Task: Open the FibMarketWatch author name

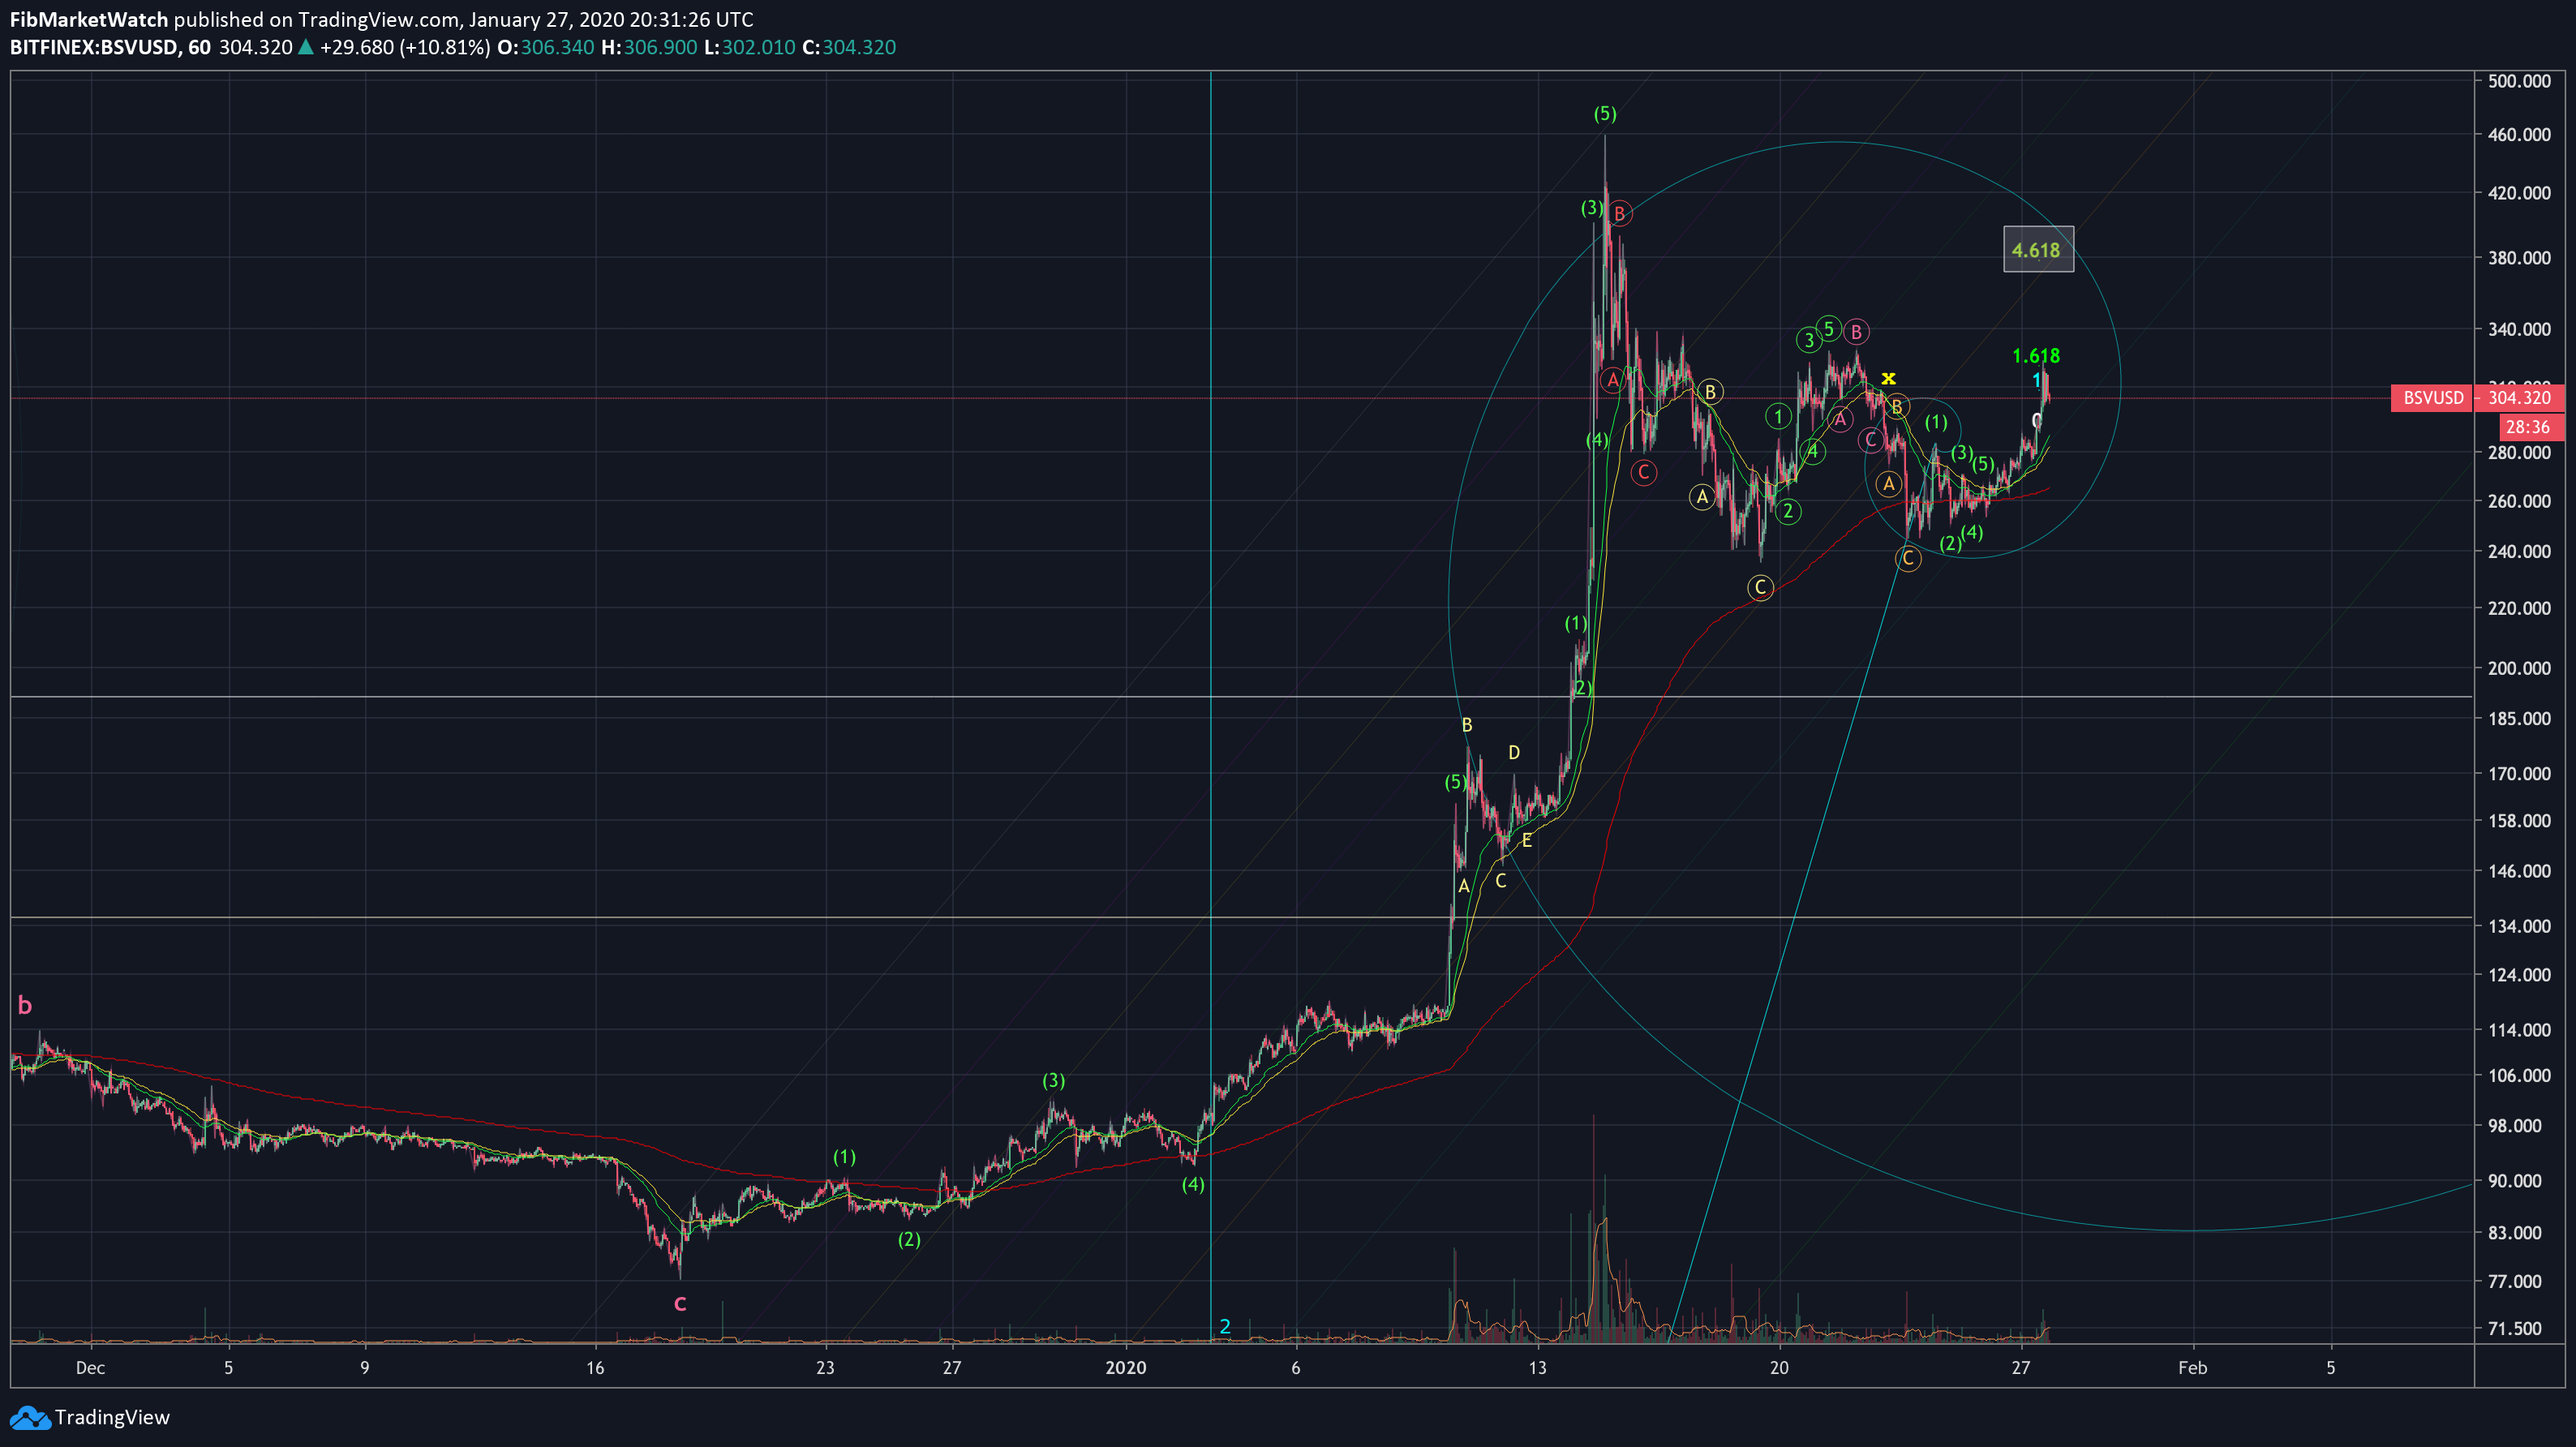Action: click(x=89, y=19)
